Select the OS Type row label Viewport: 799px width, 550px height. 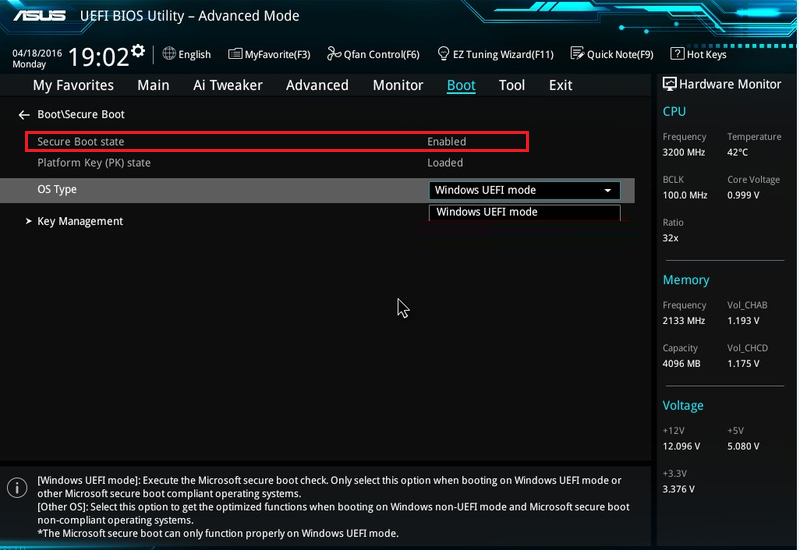click(57, 189)
